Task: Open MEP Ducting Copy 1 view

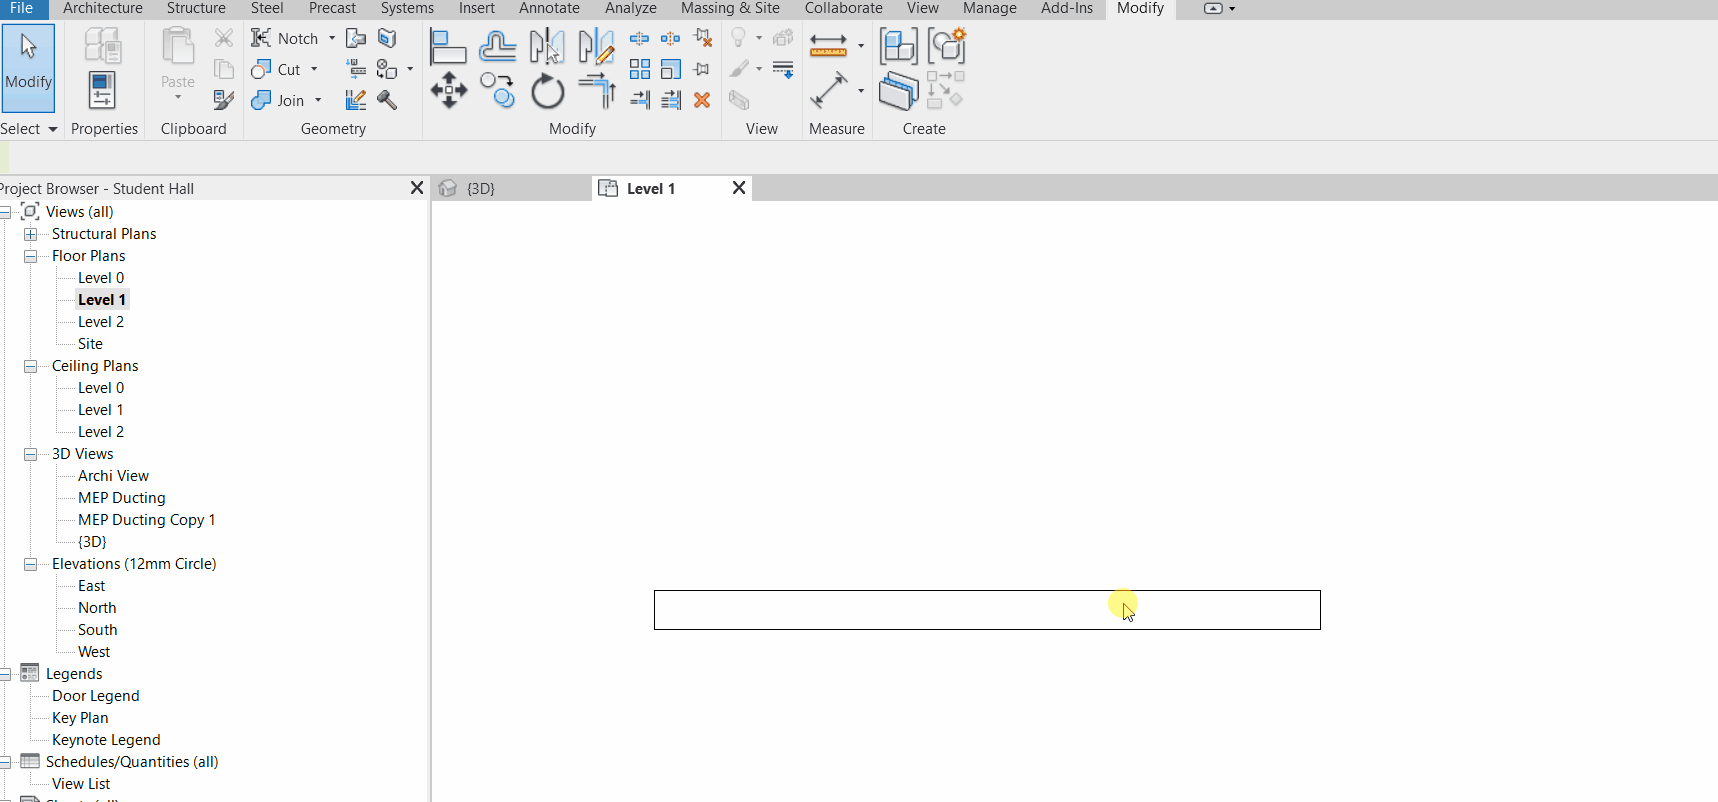Action: [x=146, y=520]
